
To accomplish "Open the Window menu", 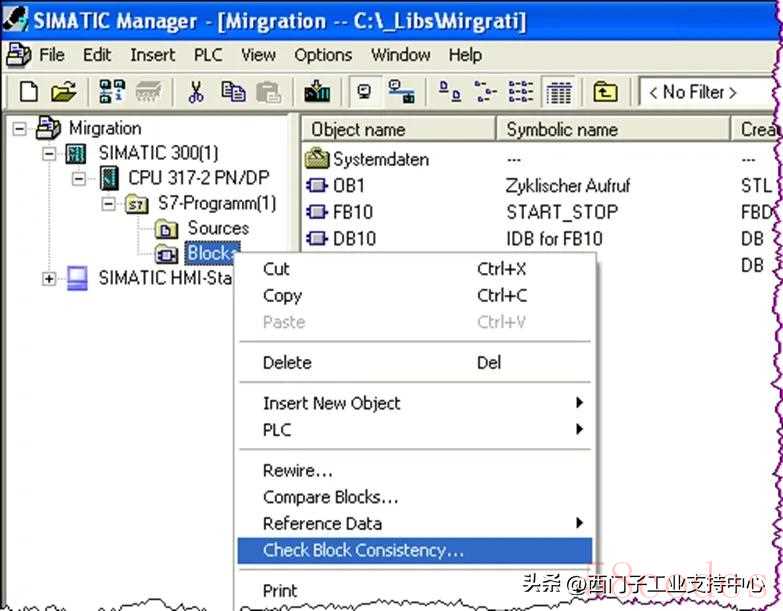I will (400, 55).
